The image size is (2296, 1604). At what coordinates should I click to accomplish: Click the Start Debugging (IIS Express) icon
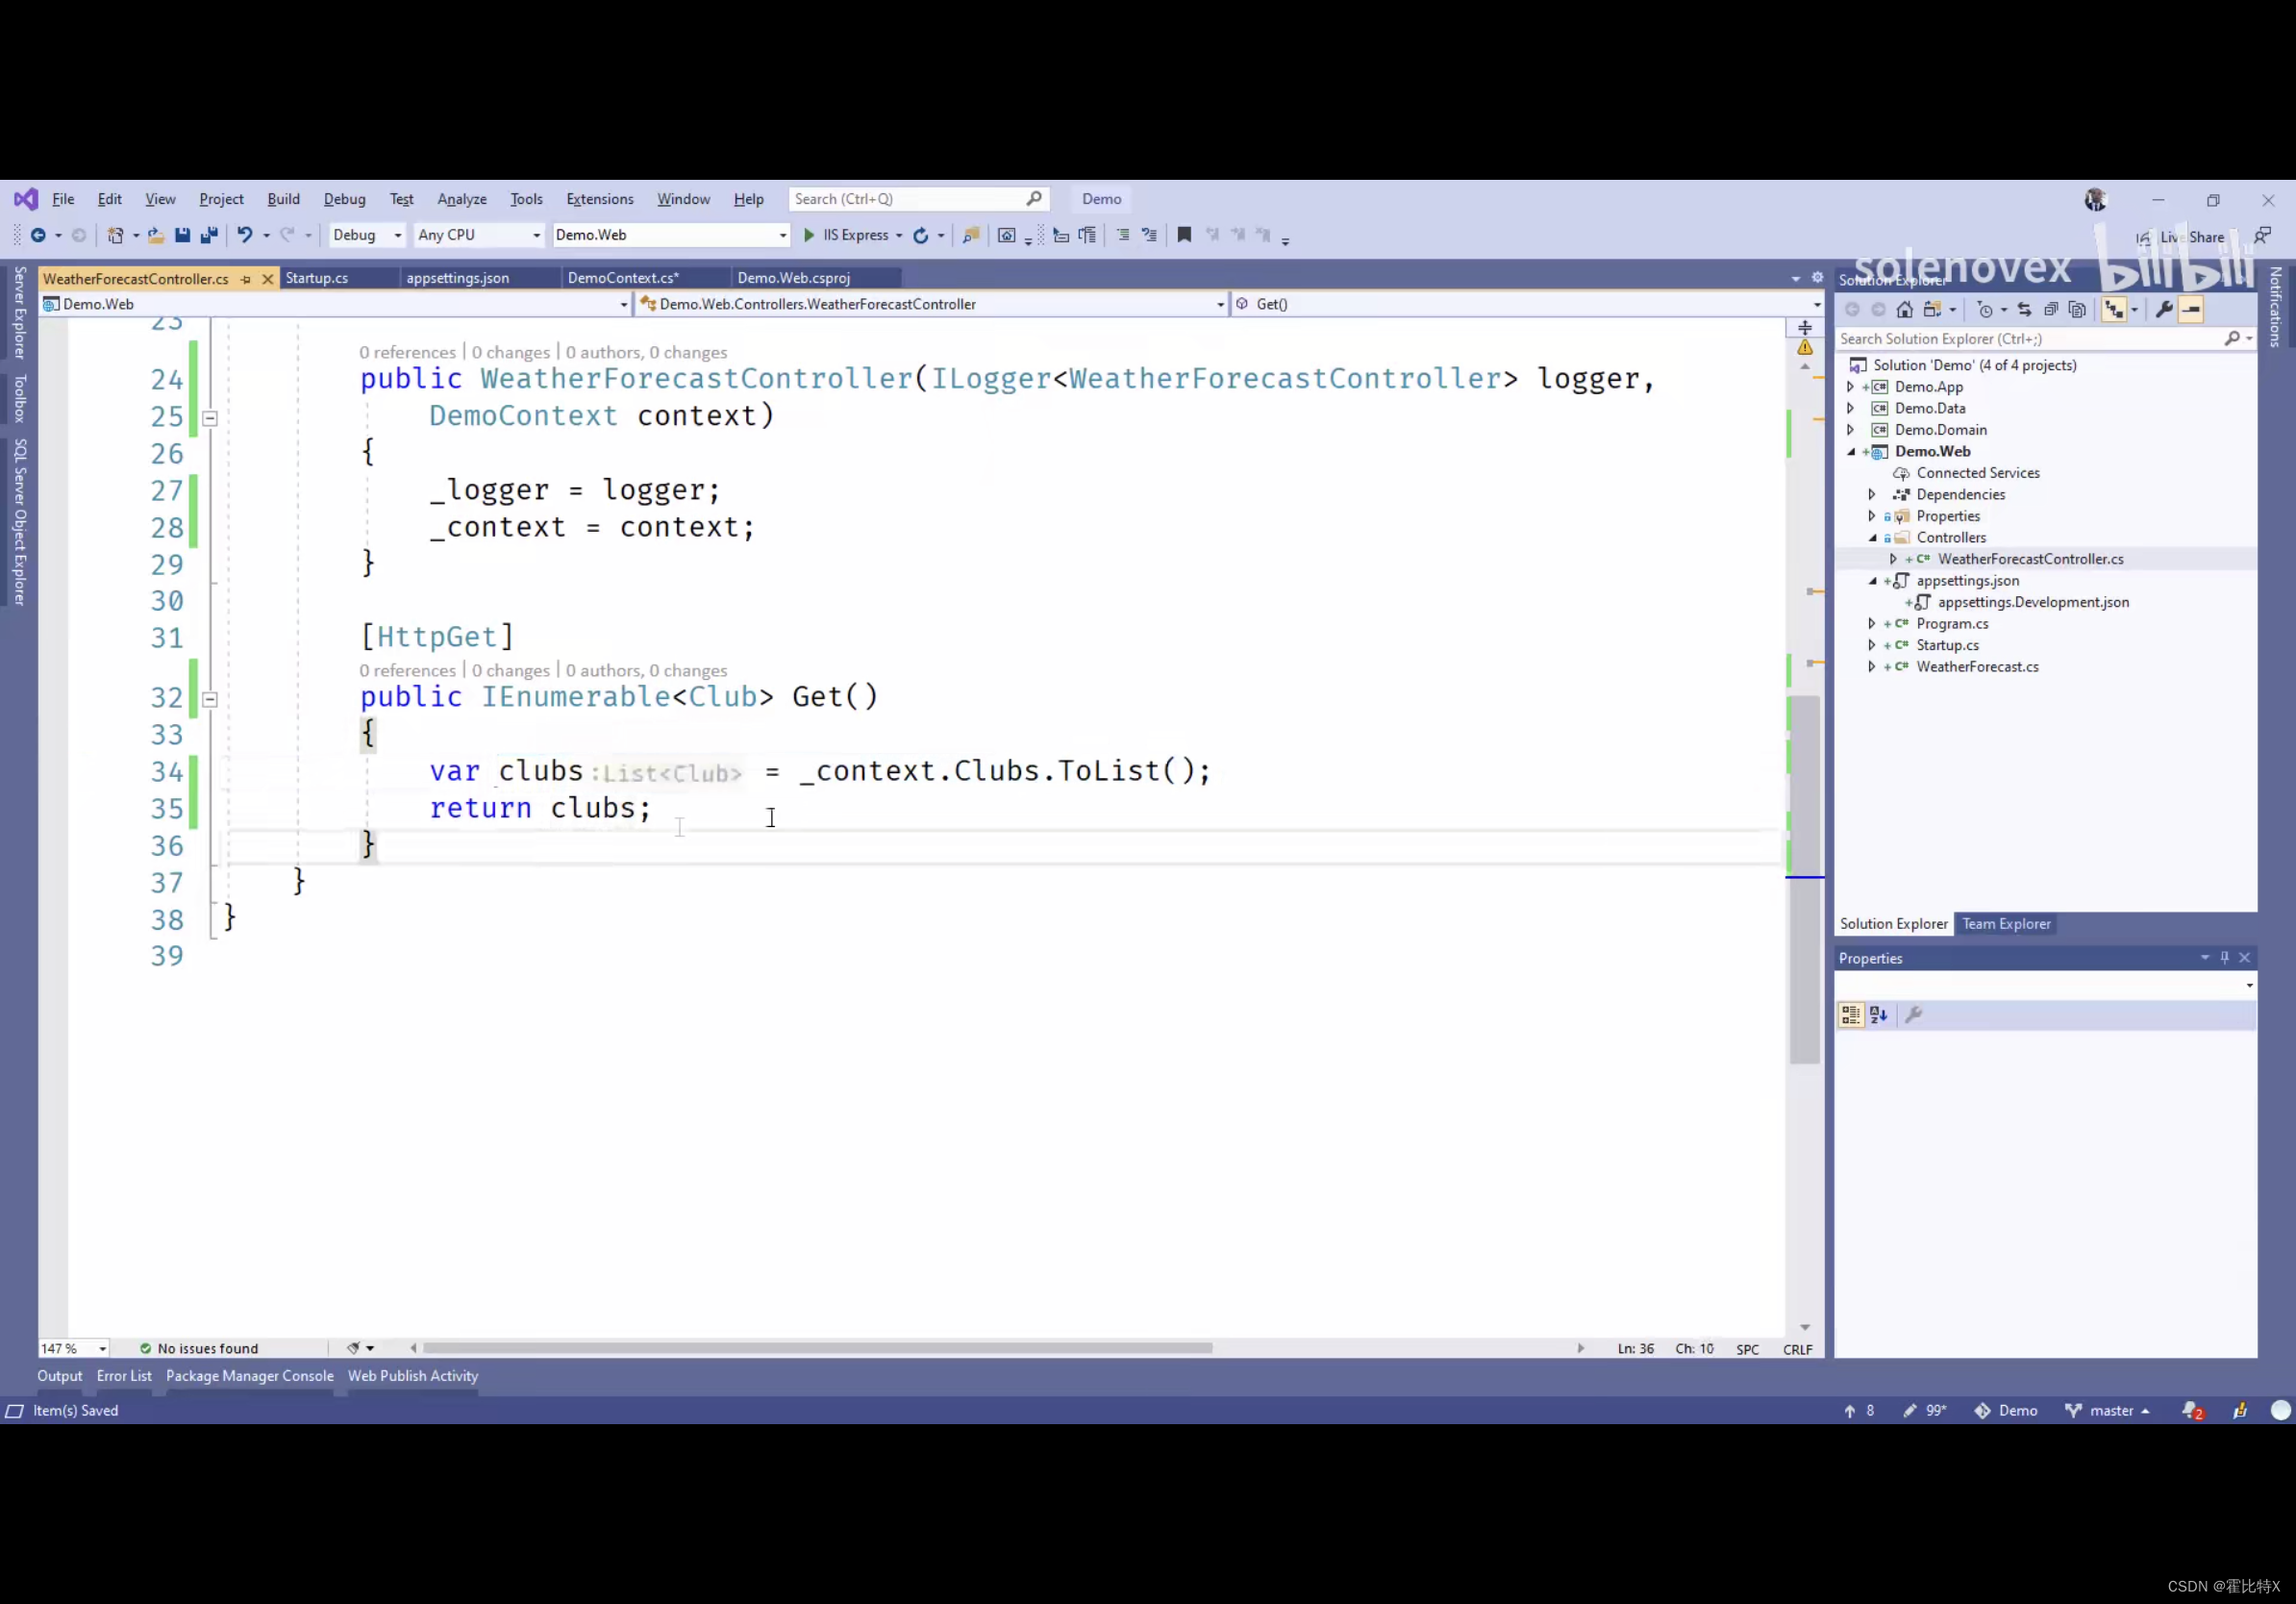tap(806, 236)
